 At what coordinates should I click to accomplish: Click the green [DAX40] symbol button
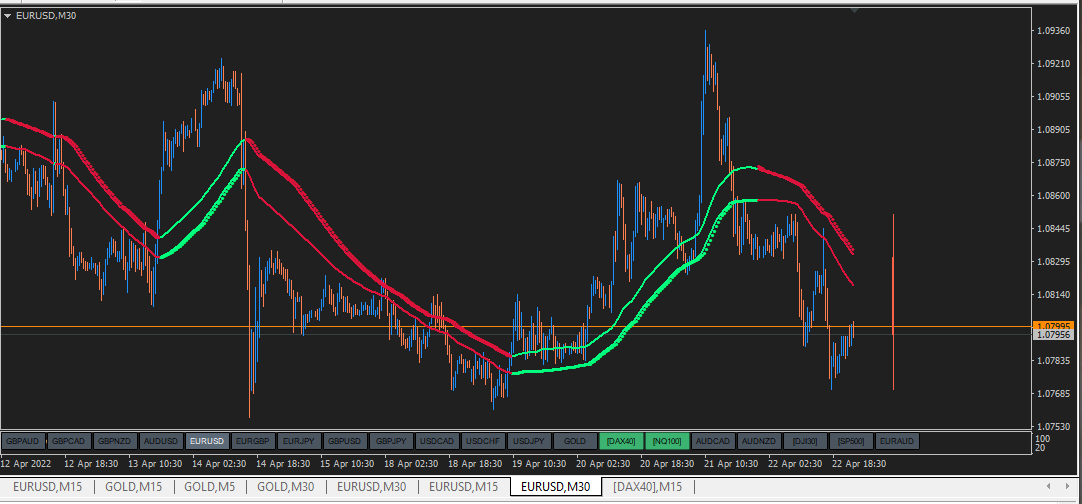[621, 441]
